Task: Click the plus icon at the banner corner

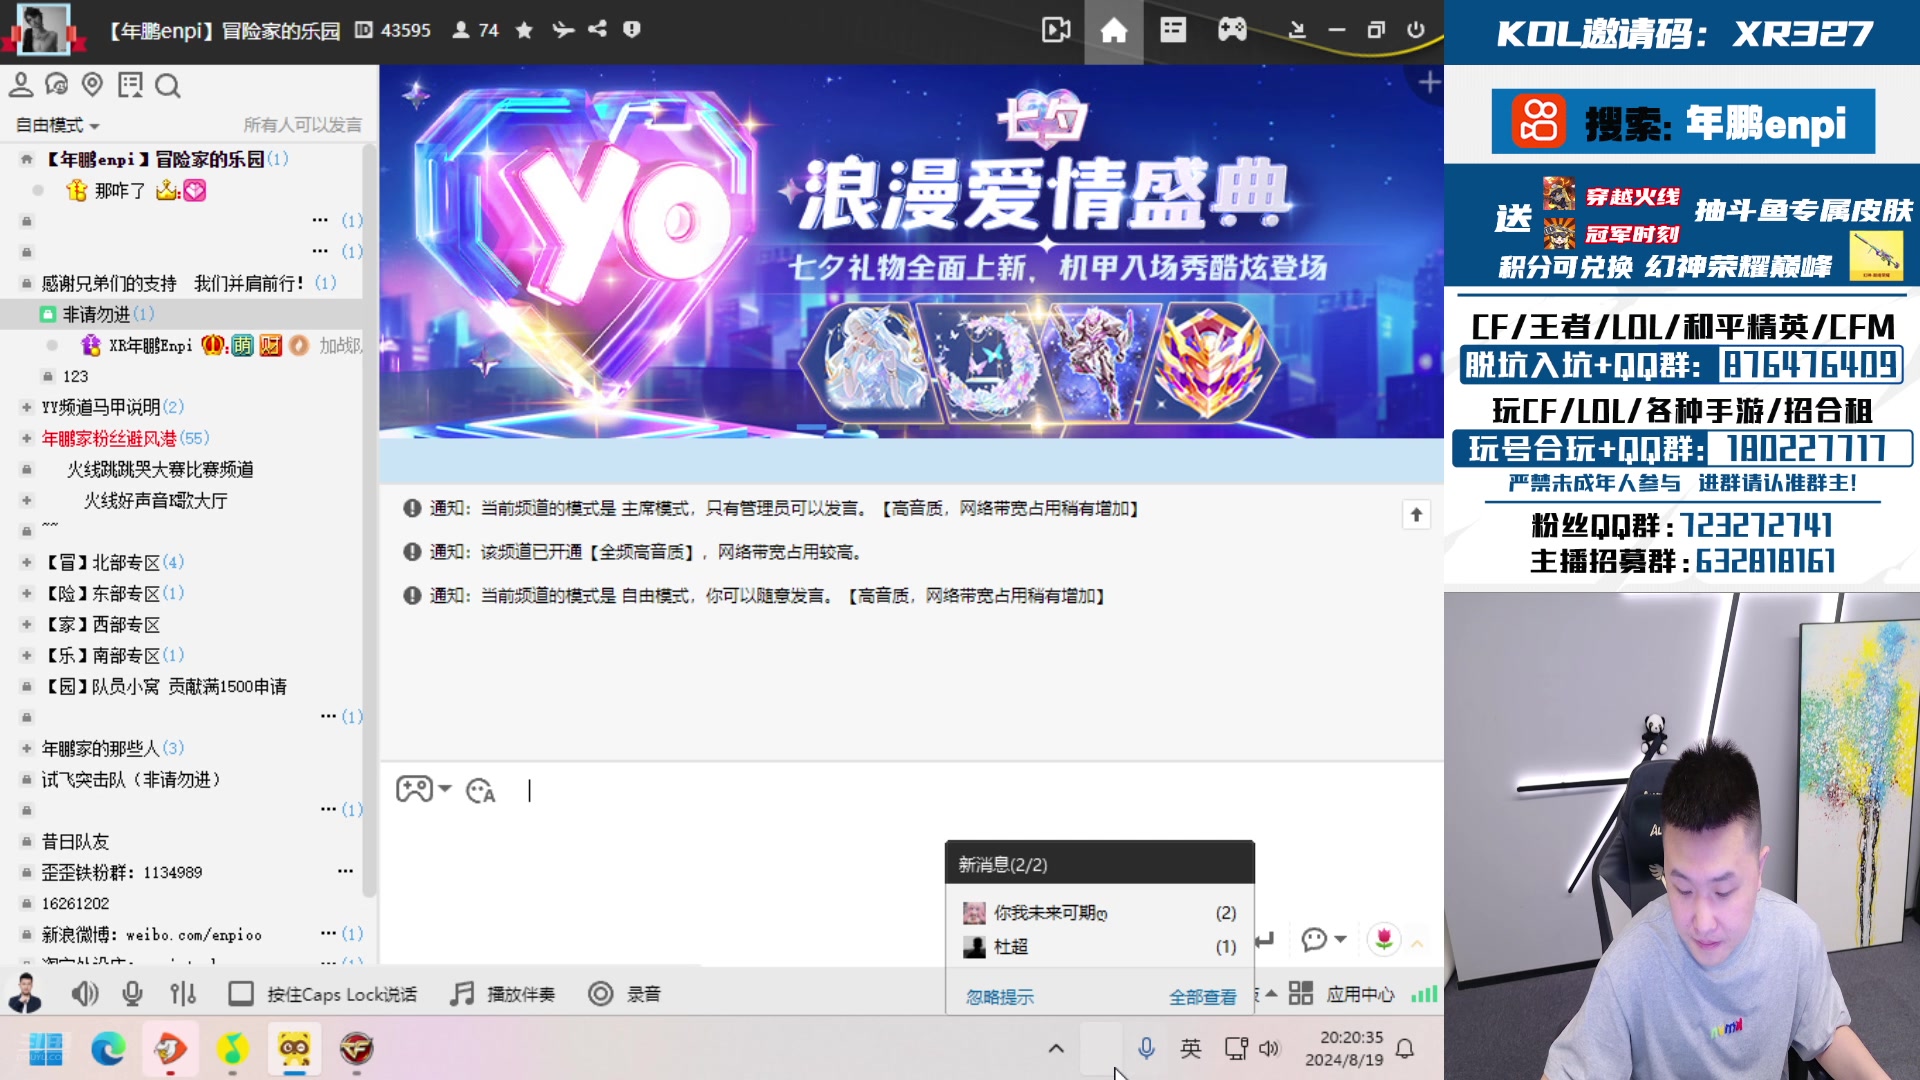Action: (x=1429, y=82)
